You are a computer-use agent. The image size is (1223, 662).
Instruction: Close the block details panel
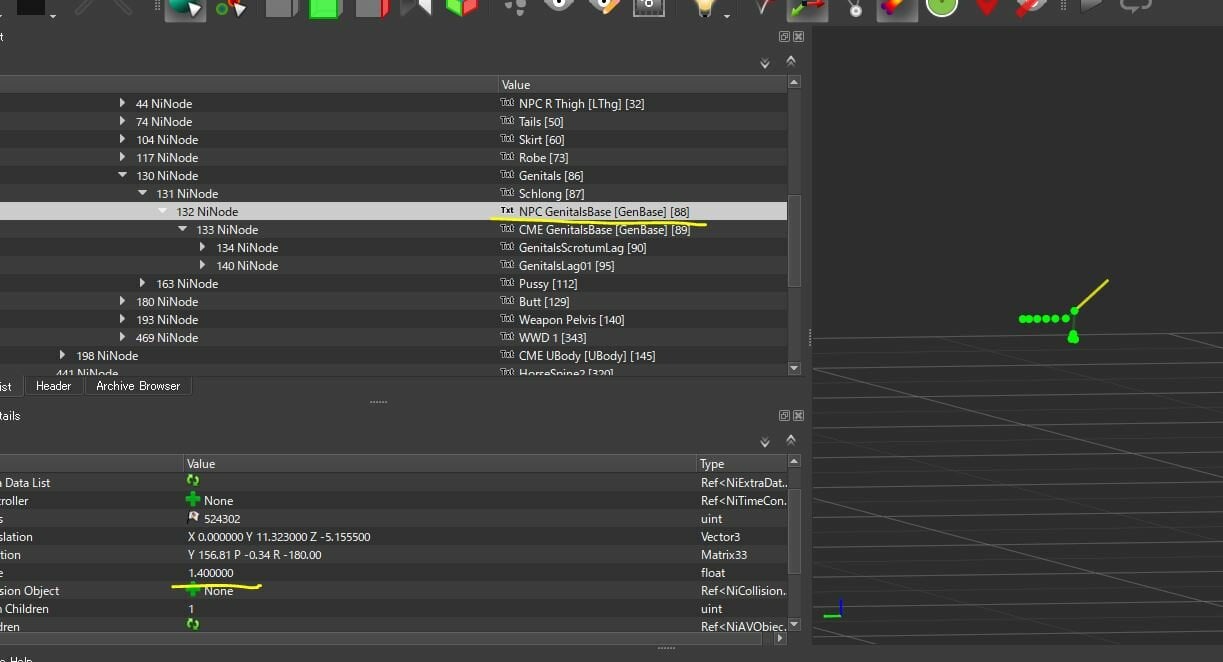tap(798, 415)
